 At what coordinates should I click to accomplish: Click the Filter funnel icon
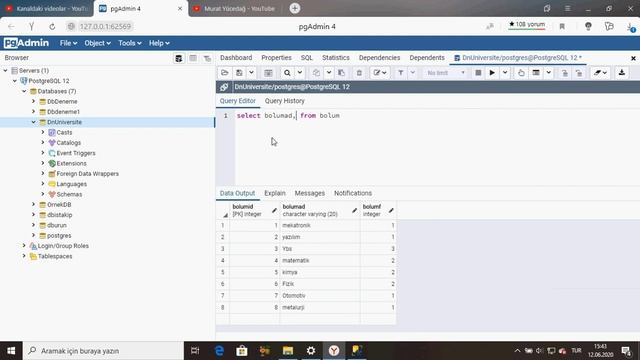pyautogui.click(x=401, y=73)
